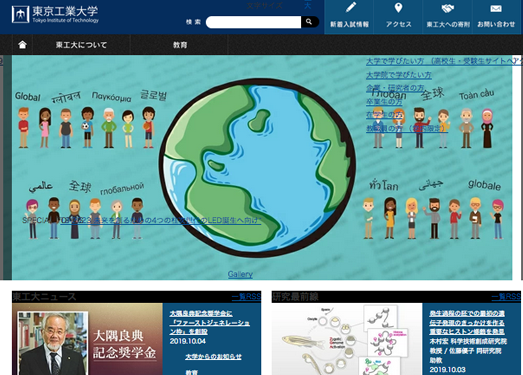Open the 在学生の方 link

[385, 115]
